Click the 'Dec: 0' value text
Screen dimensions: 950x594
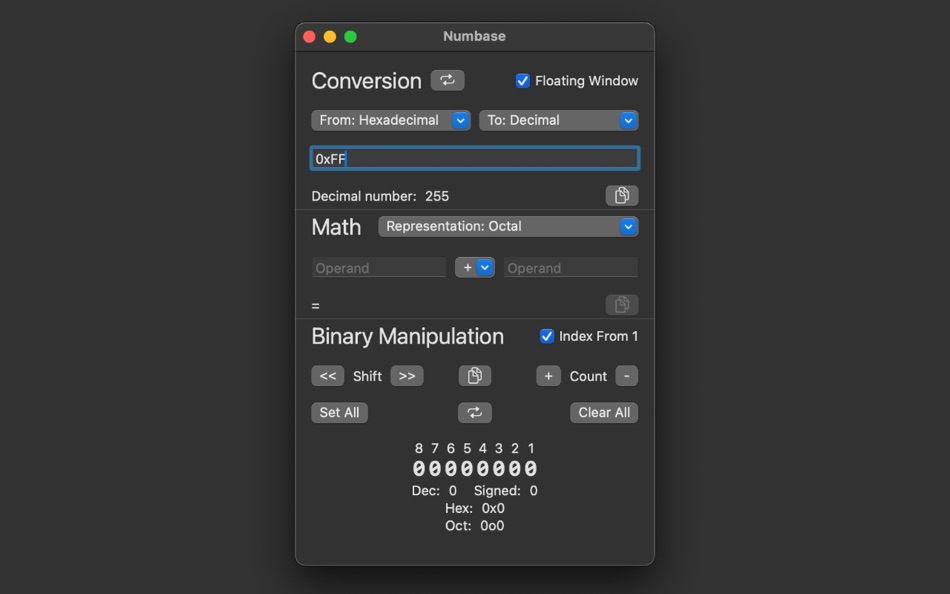coord(434,490)
